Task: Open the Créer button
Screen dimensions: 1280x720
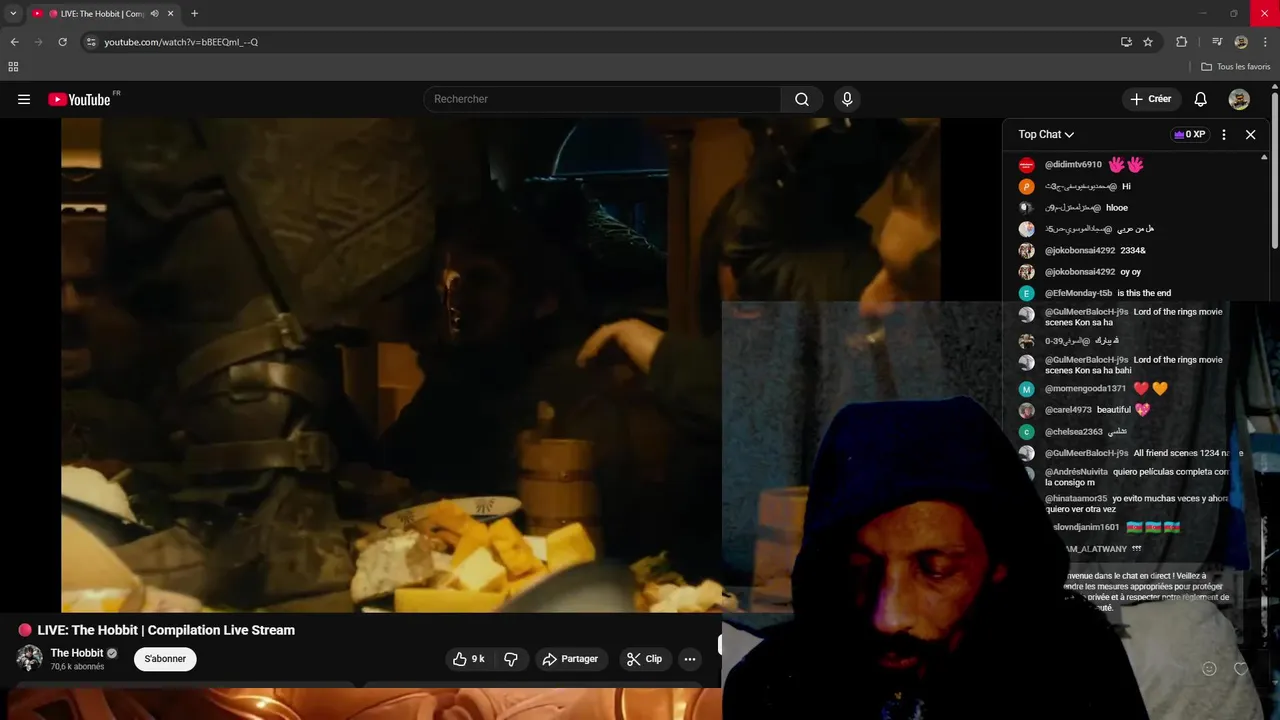Action: coord(1151,99)
